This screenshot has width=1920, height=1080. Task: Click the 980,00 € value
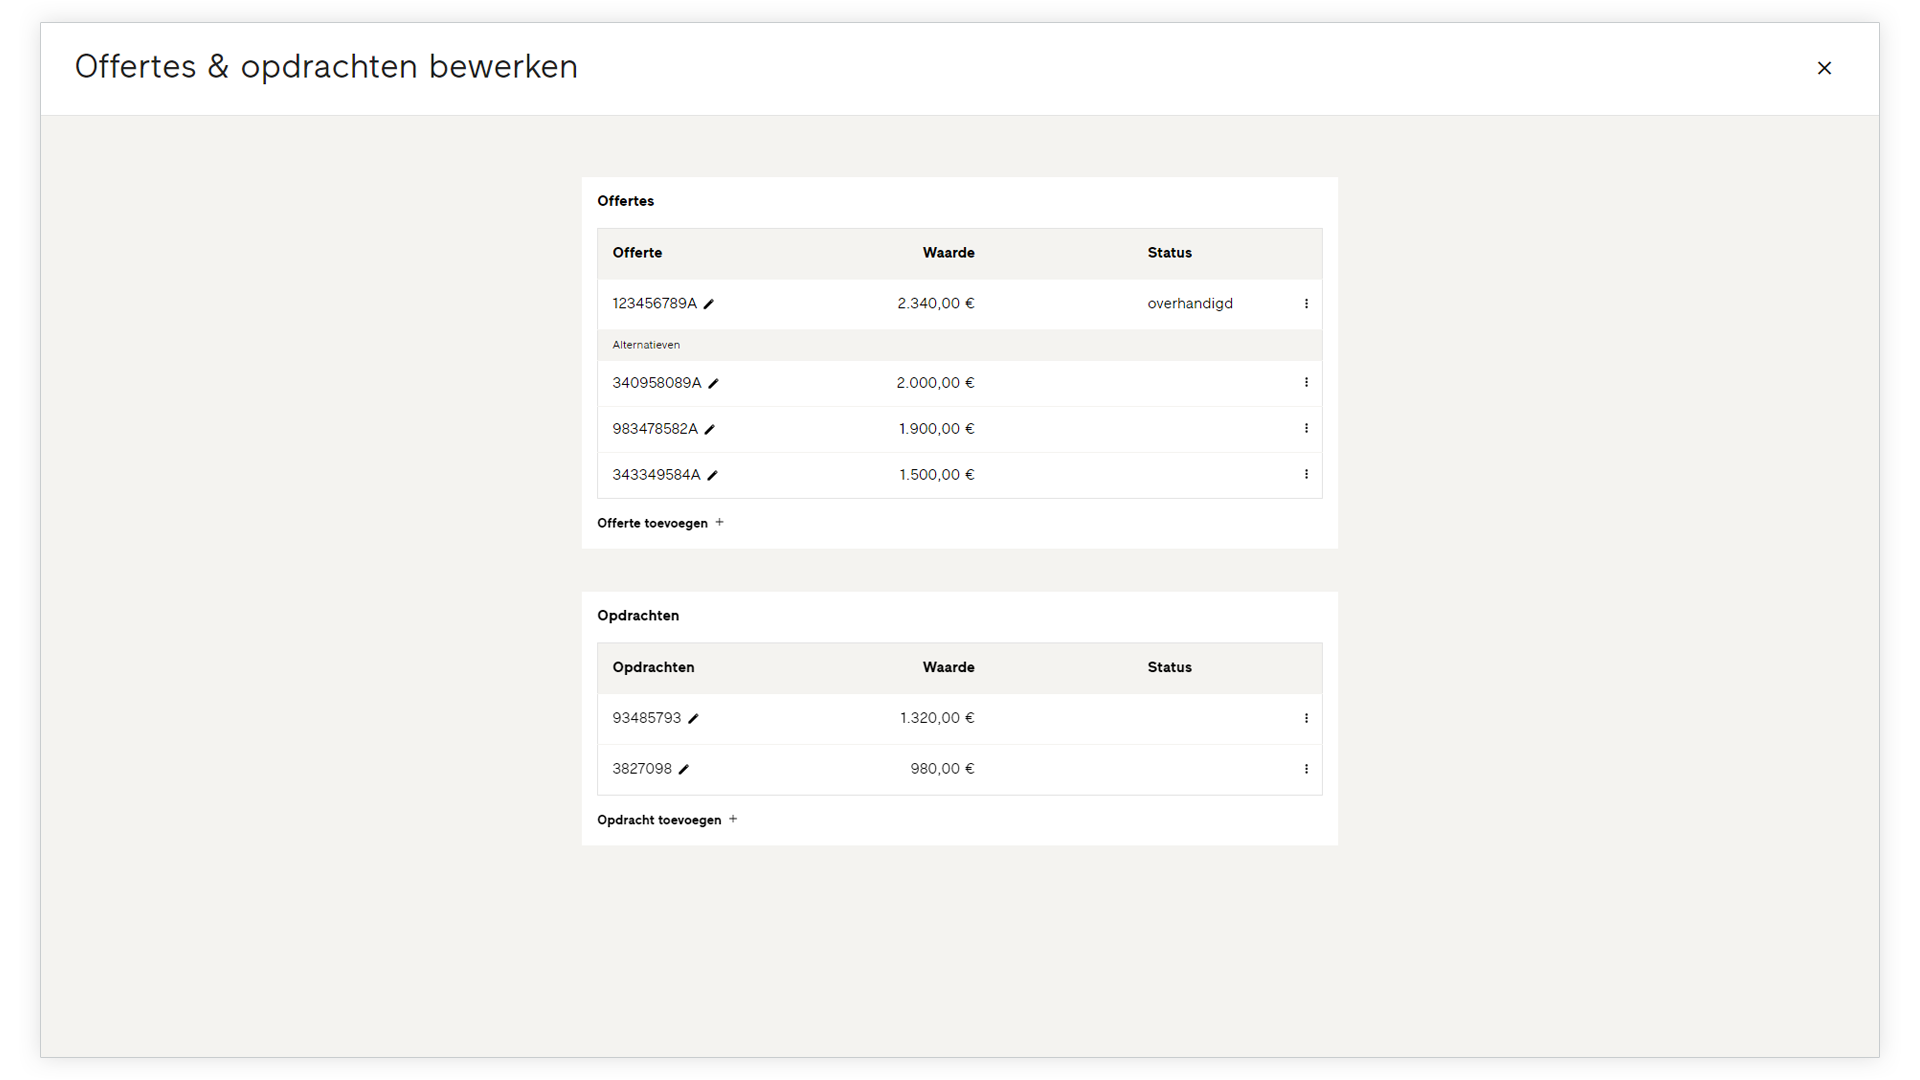942,769
